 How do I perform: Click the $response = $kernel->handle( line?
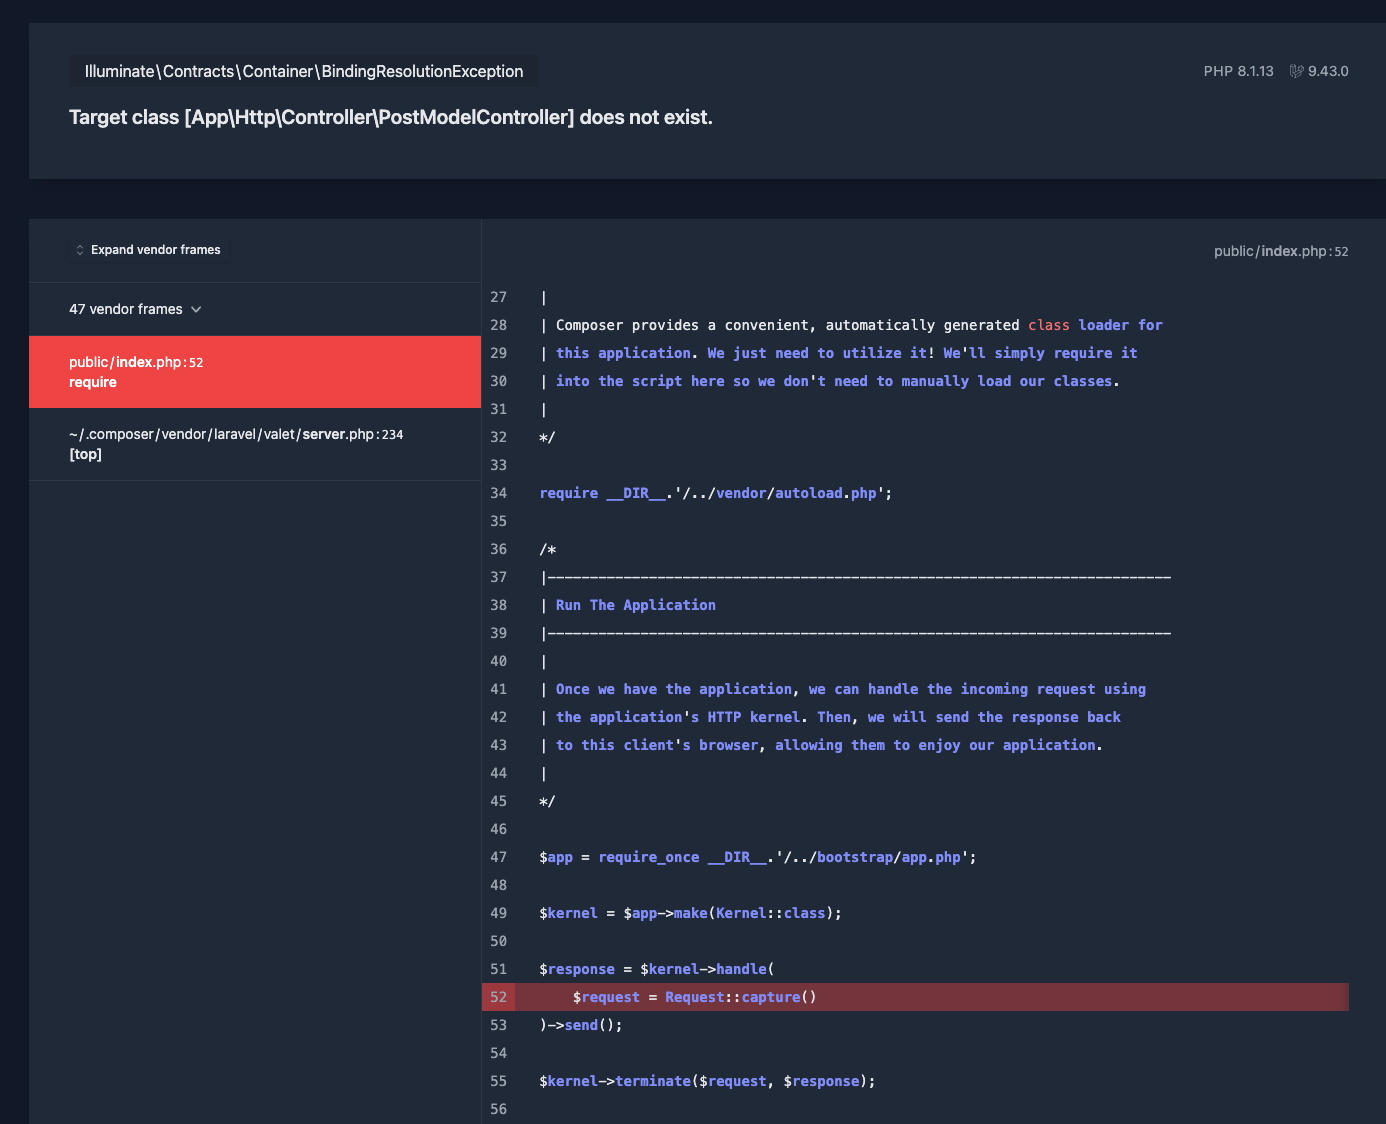coord(657,969)
